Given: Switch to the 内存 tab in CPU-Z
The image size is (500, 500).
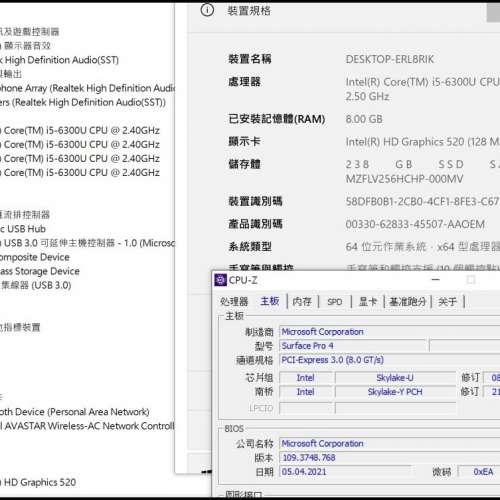Looking at the screenshot, I should 302,302.
